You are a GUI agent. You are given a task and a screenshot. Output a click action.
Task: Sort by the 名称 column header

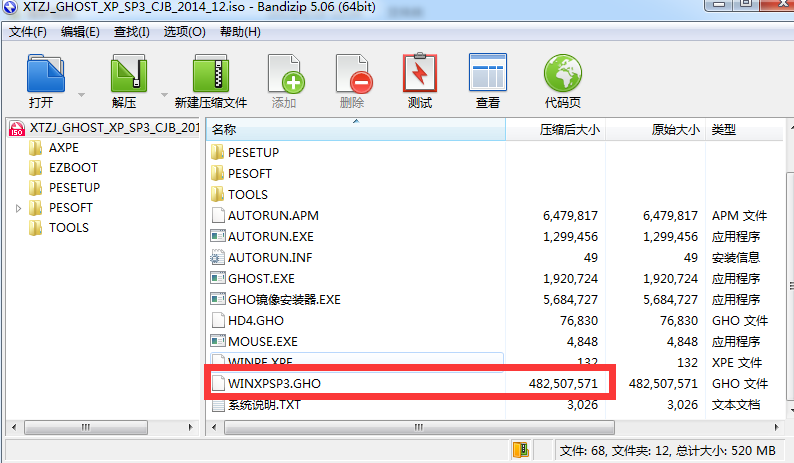click(x=356, y=130)
